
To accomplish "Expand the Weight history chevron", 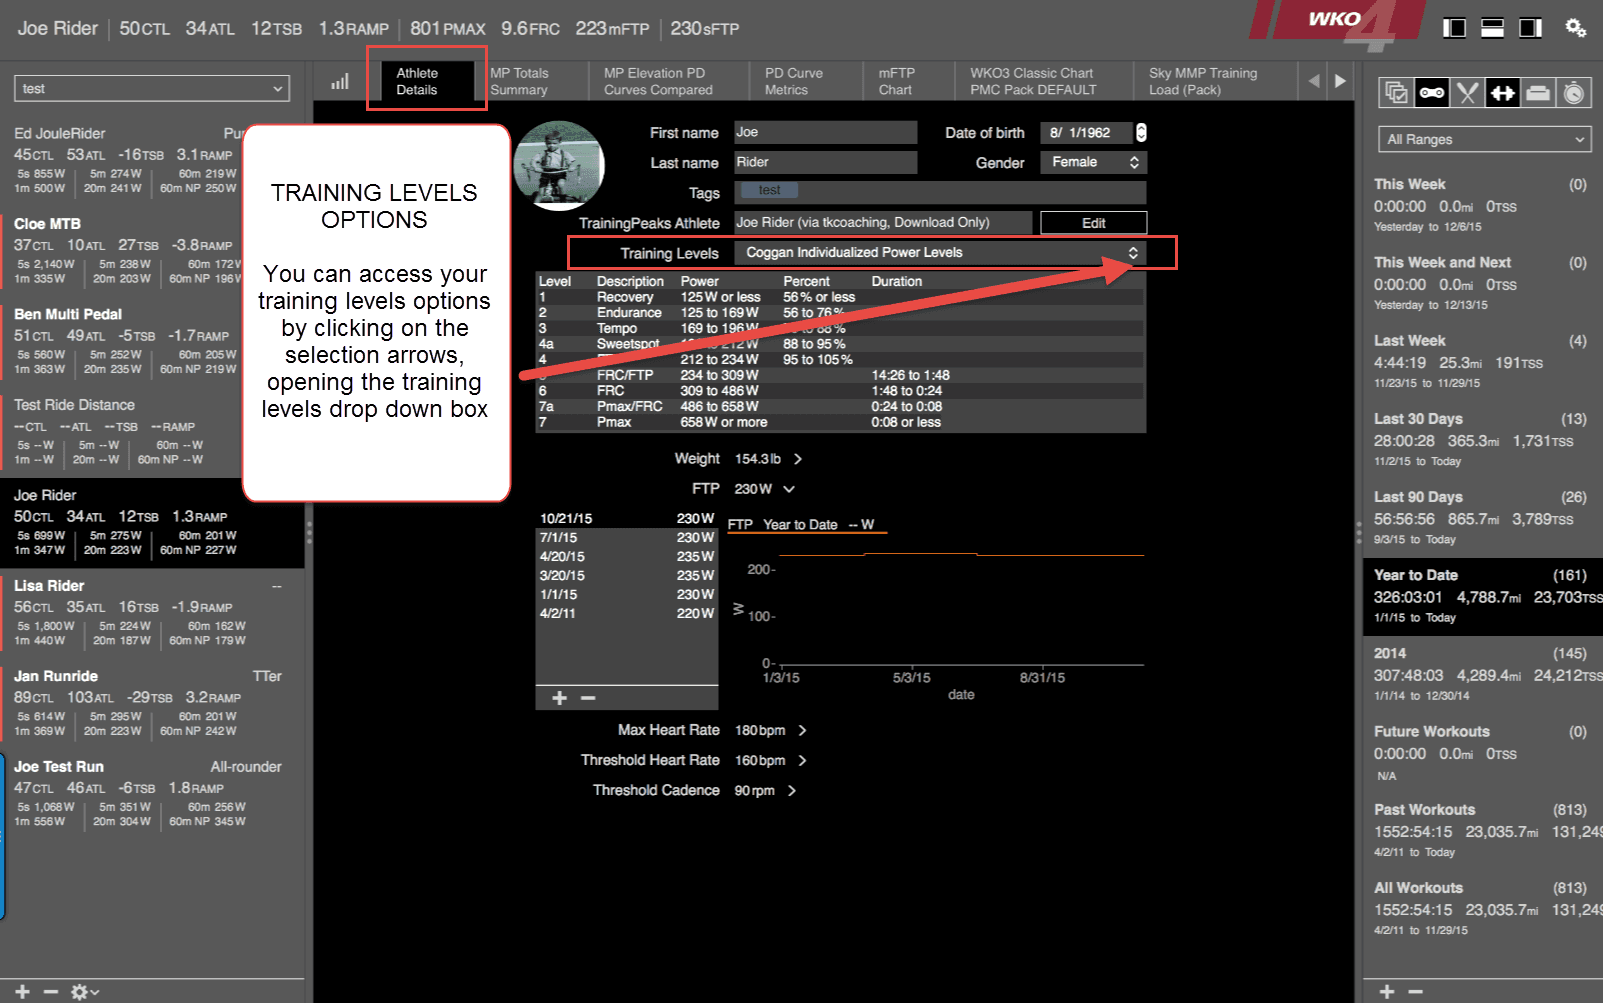I will 798,459.
